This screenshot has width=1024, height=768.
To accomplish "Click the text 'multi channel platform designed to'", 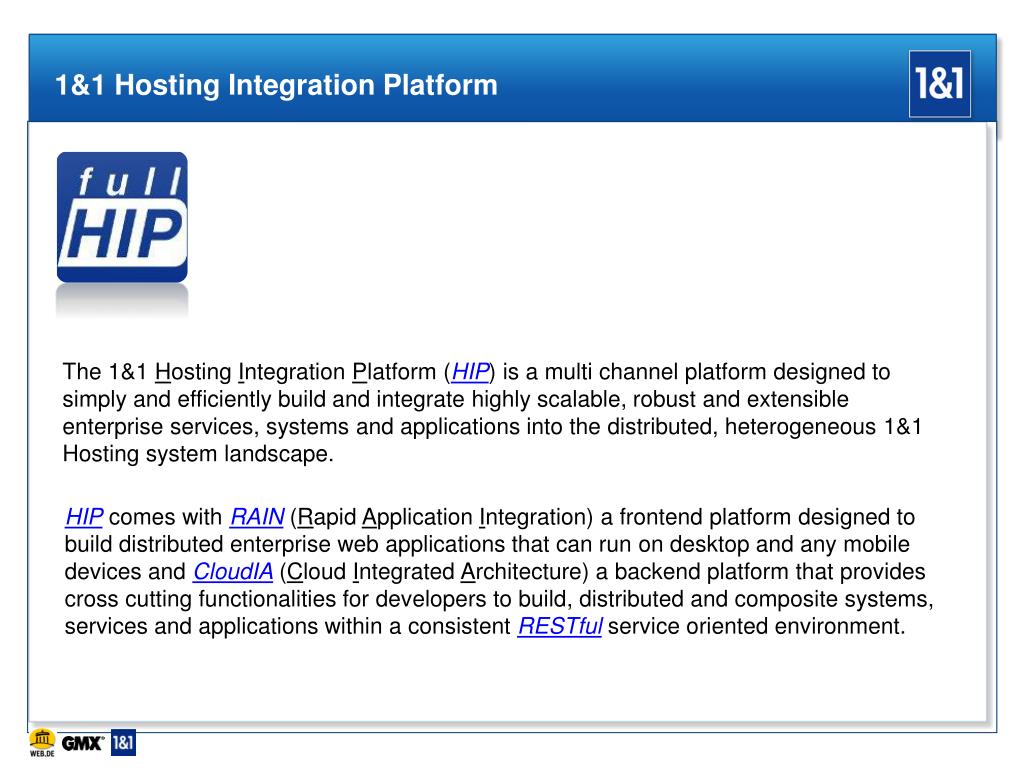I will 717,372.
